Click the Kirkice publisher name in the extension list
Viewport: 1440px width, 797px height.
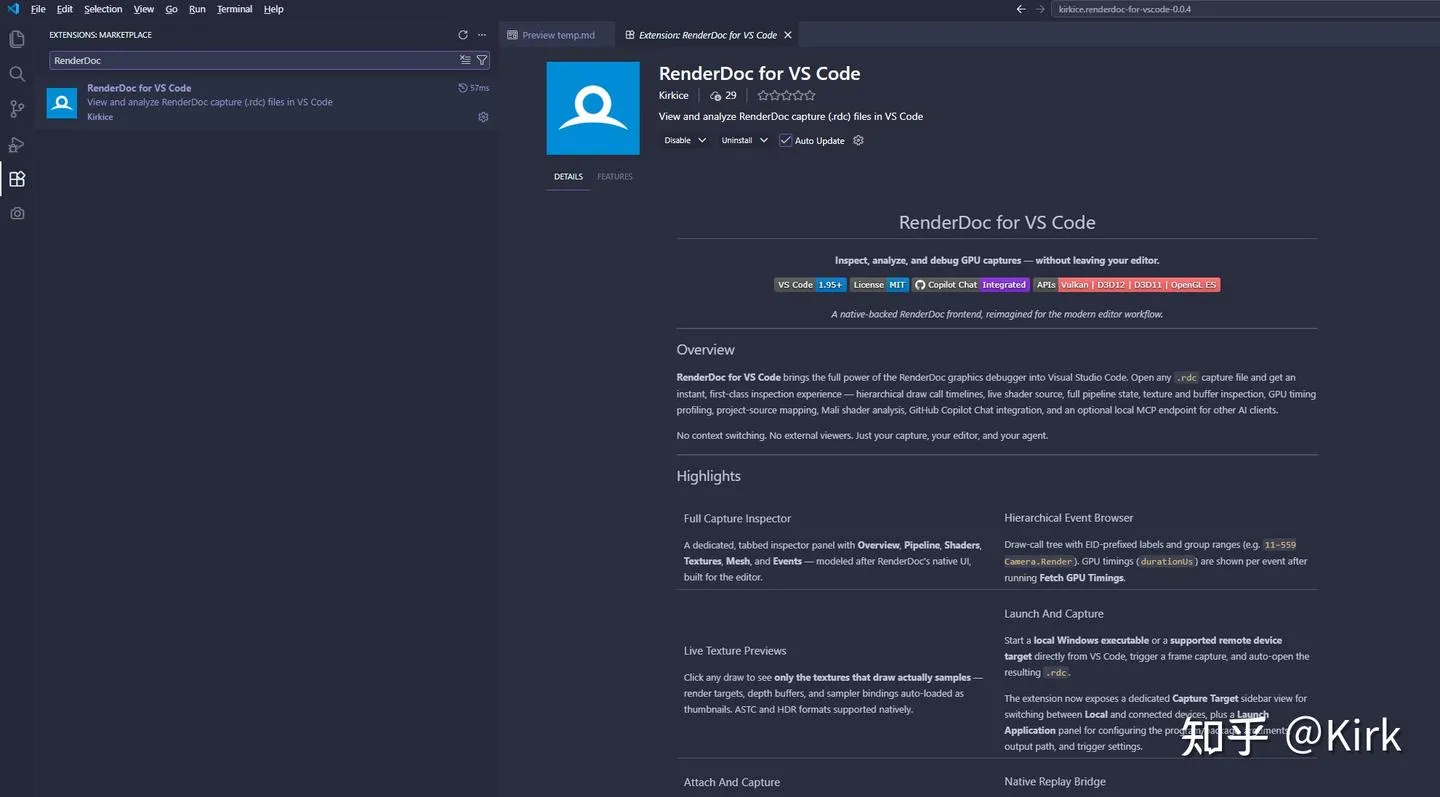pyautogui.click(x=100, y=117)
